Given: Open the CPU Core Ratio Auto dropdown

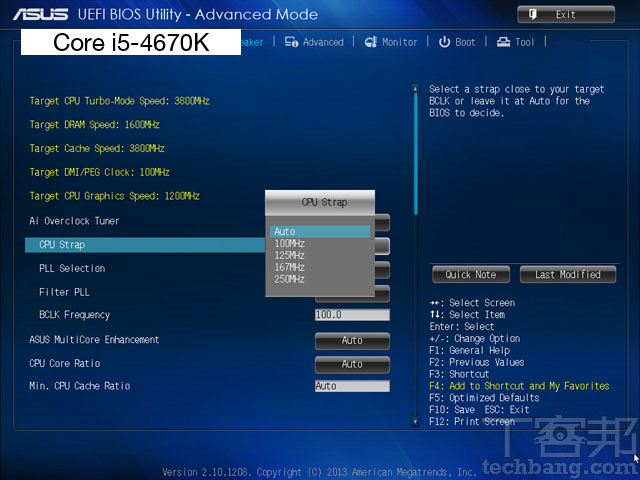Looking at the screenshot, I should tap(352, 364).
